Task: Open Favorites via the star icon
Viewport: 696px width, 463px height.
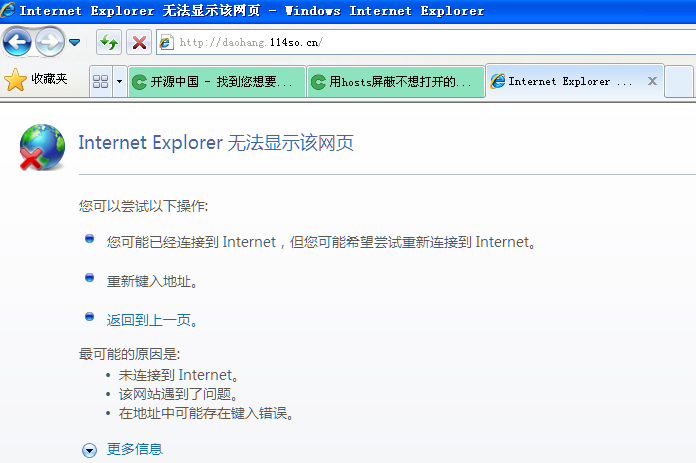Action: pyautogui.click(x=16, y=80)
